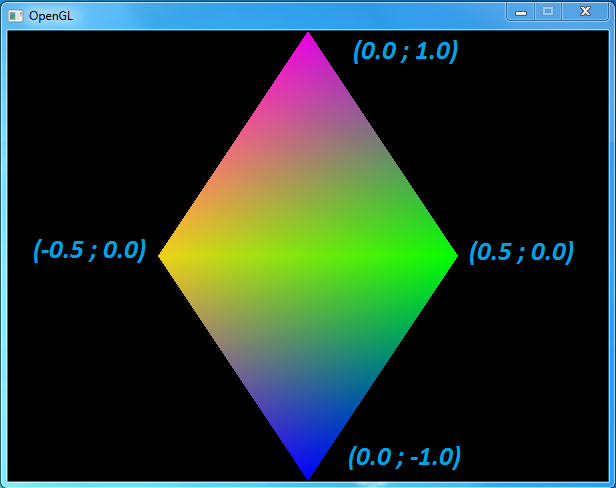This screenshot has width=616, height=488.
Task: Click the midpoint of diamond's upper-left edge
Action: pos(236,147)
